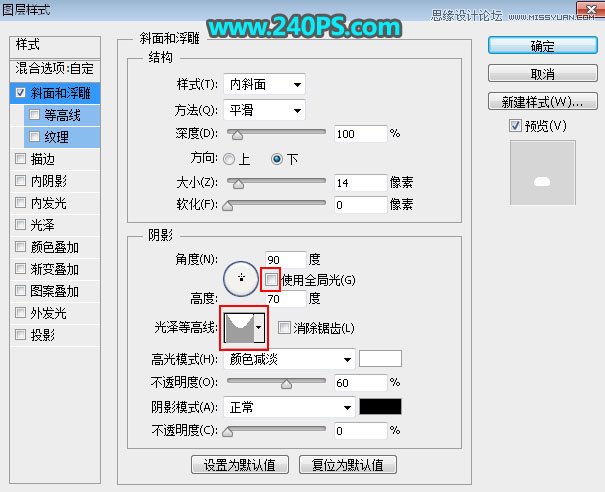This screenshot has height=492, width=605.
Task: Enable the 投影 drop shadow checkbox
Action: (20, 335)
